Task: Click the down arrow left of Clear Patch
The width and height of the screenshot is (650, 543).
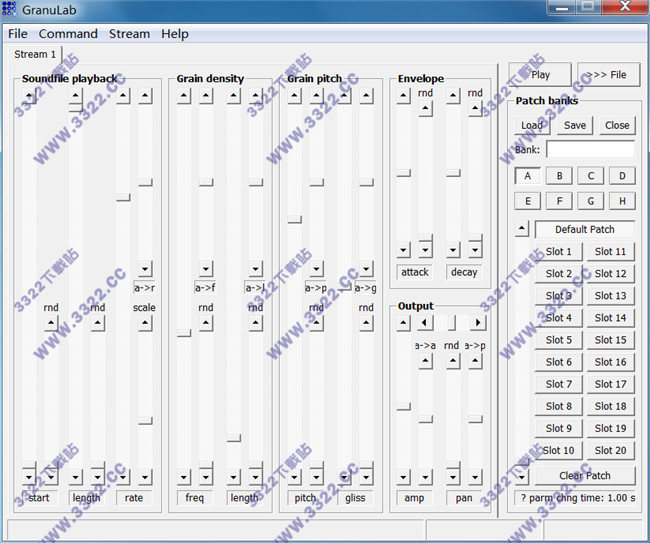Action: click(x=522, y=477)
